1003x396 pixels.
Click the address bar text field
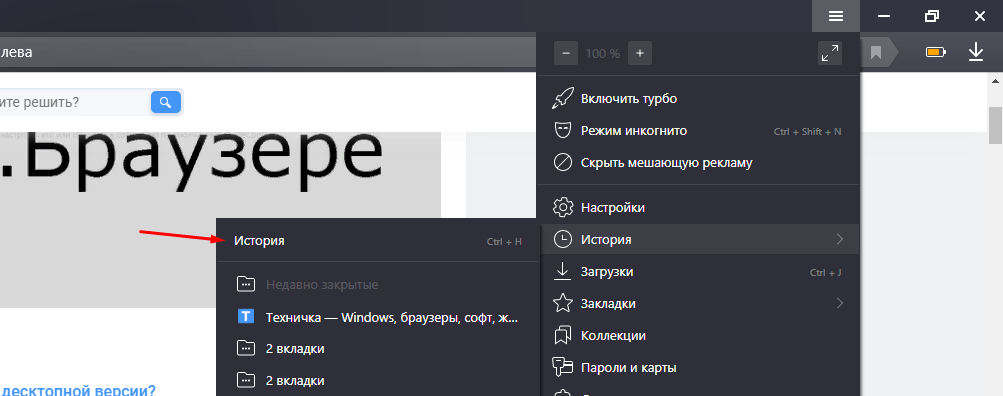269,52
